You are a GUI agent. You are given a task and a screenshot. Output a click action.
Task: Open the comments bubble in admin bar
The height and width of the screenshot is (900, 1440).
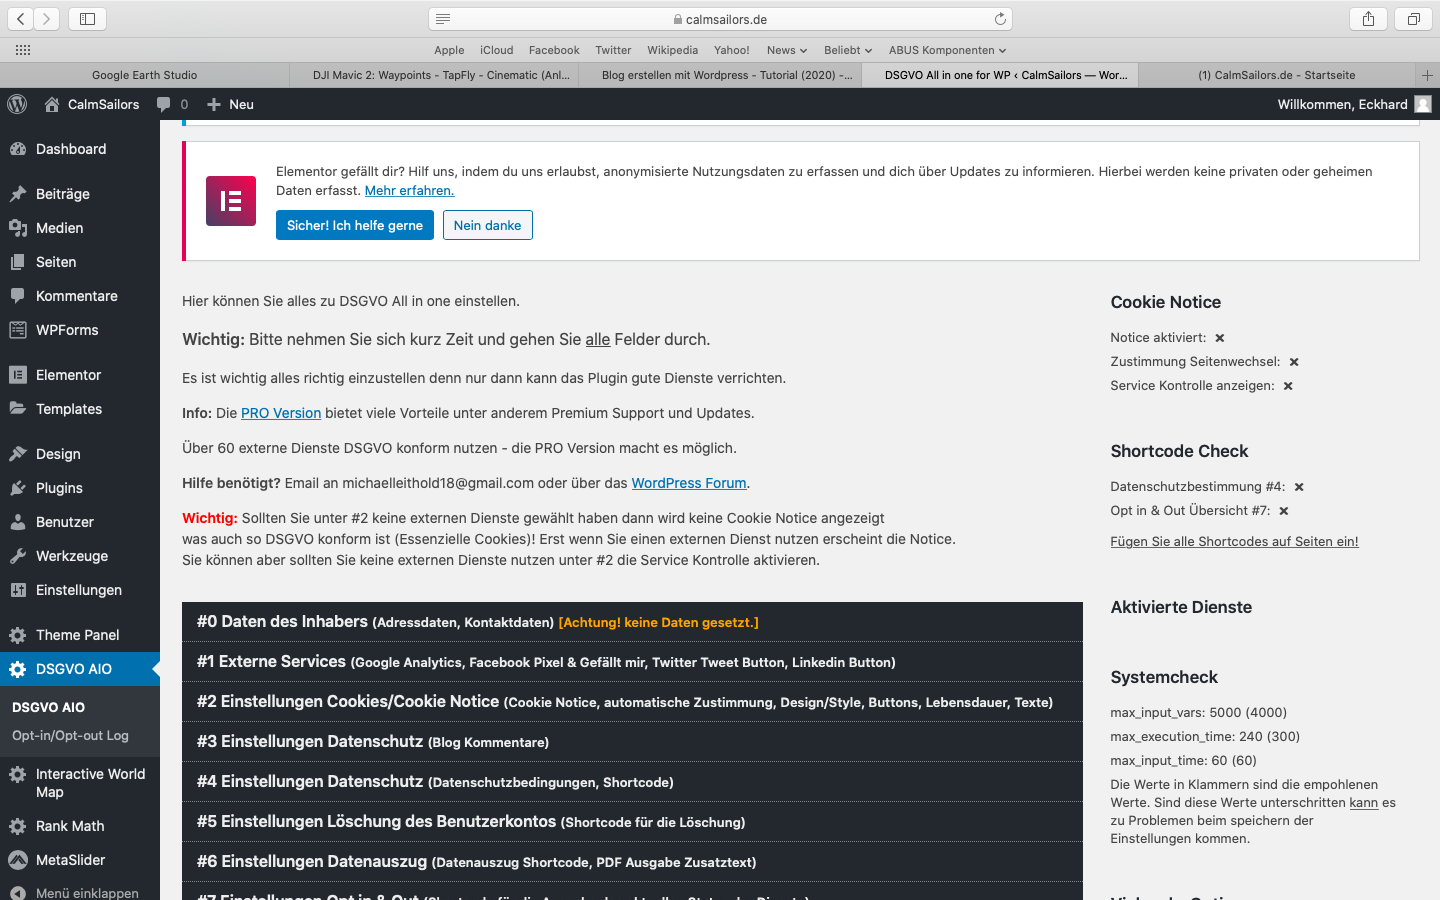172,104
